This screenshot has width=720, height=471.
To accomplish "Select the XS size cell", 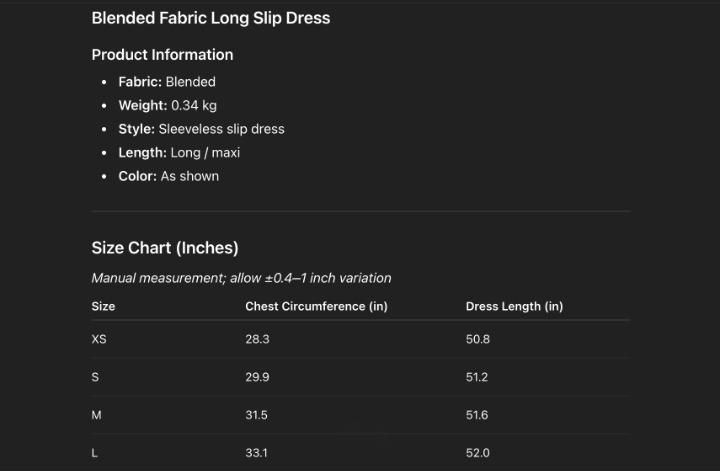I will click(99, 339).
